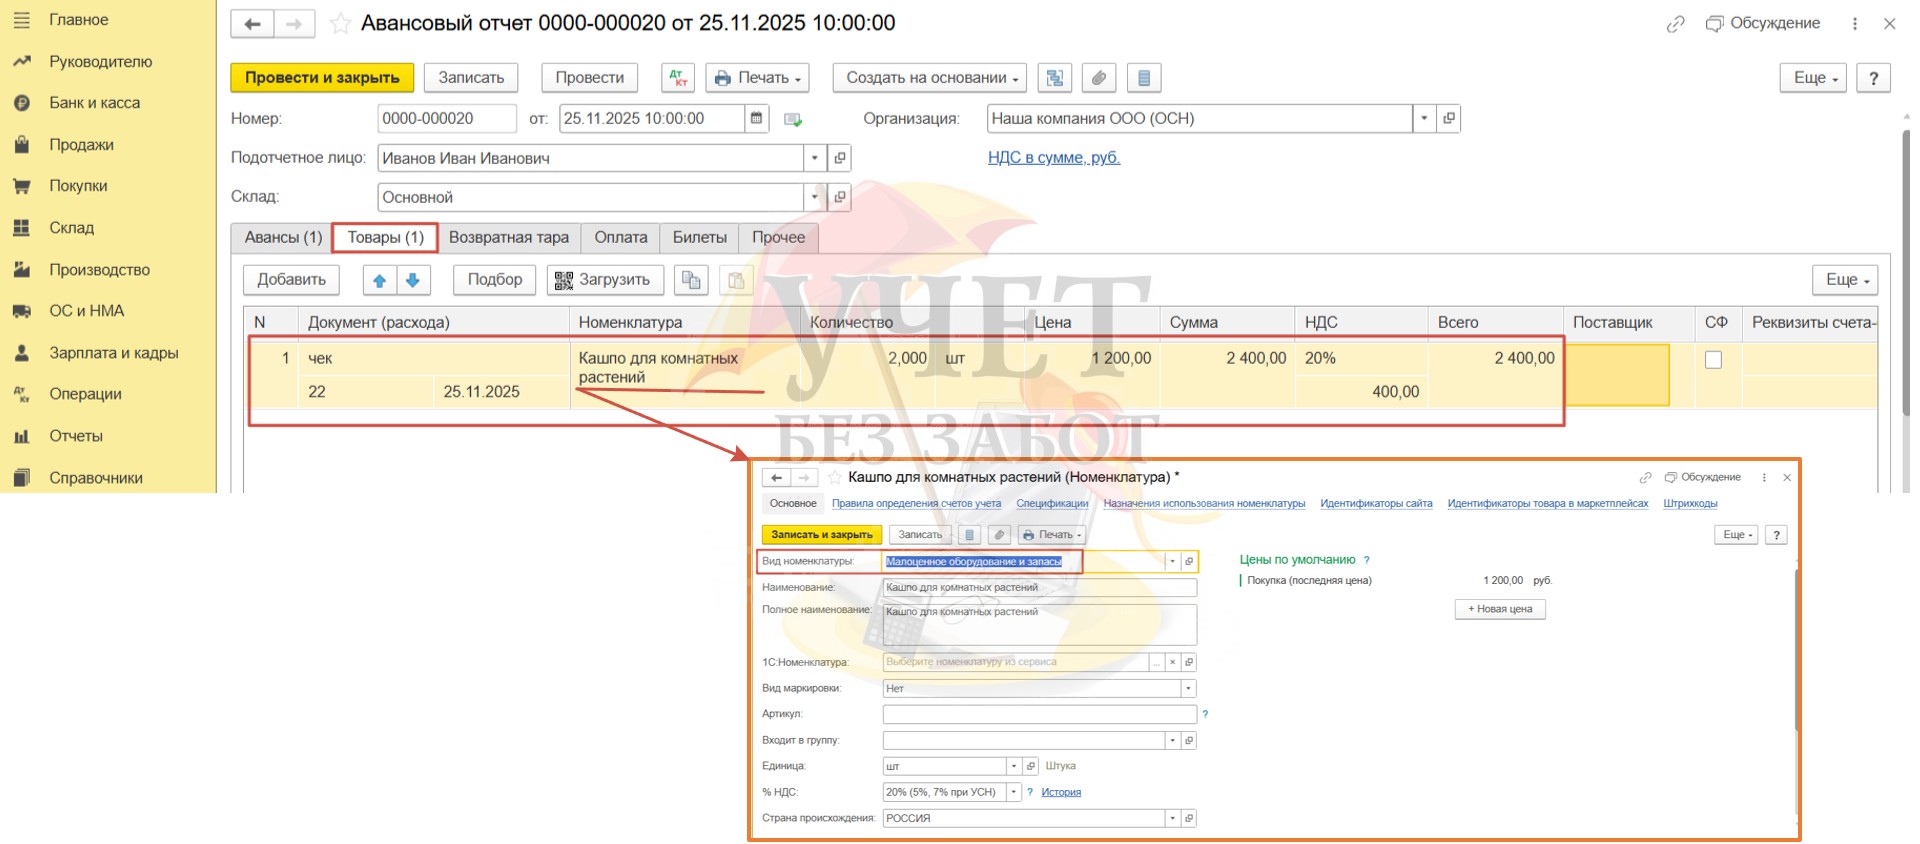Move the goods row down
Screen dimensions: 1920x844
click(413, 280)
